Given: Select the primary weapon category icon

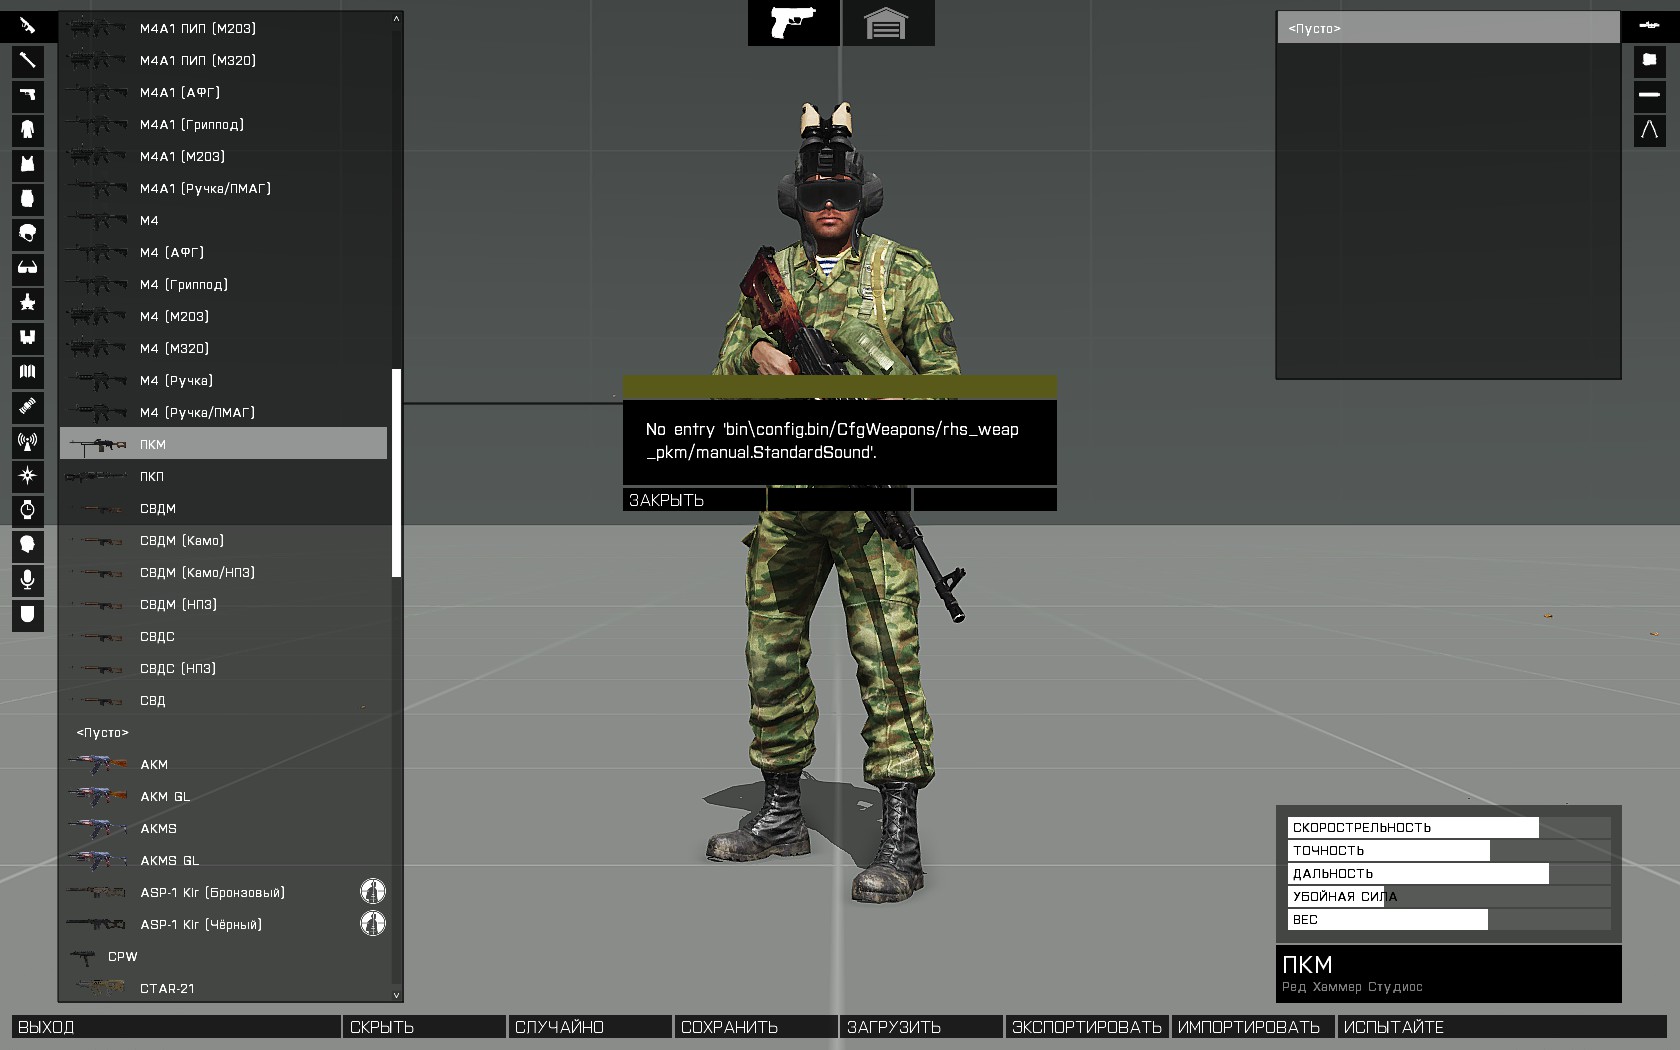Looking at the screenshot, I should (27, 26).
